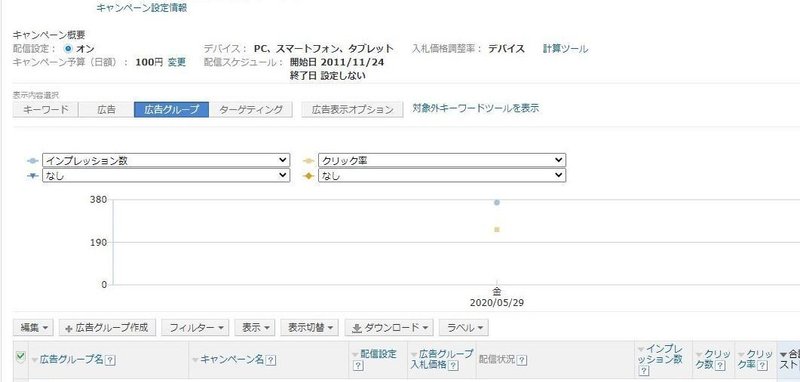
Task: Click help icon beside 広告グループ名 column
Action: click(x=110, y=360)
